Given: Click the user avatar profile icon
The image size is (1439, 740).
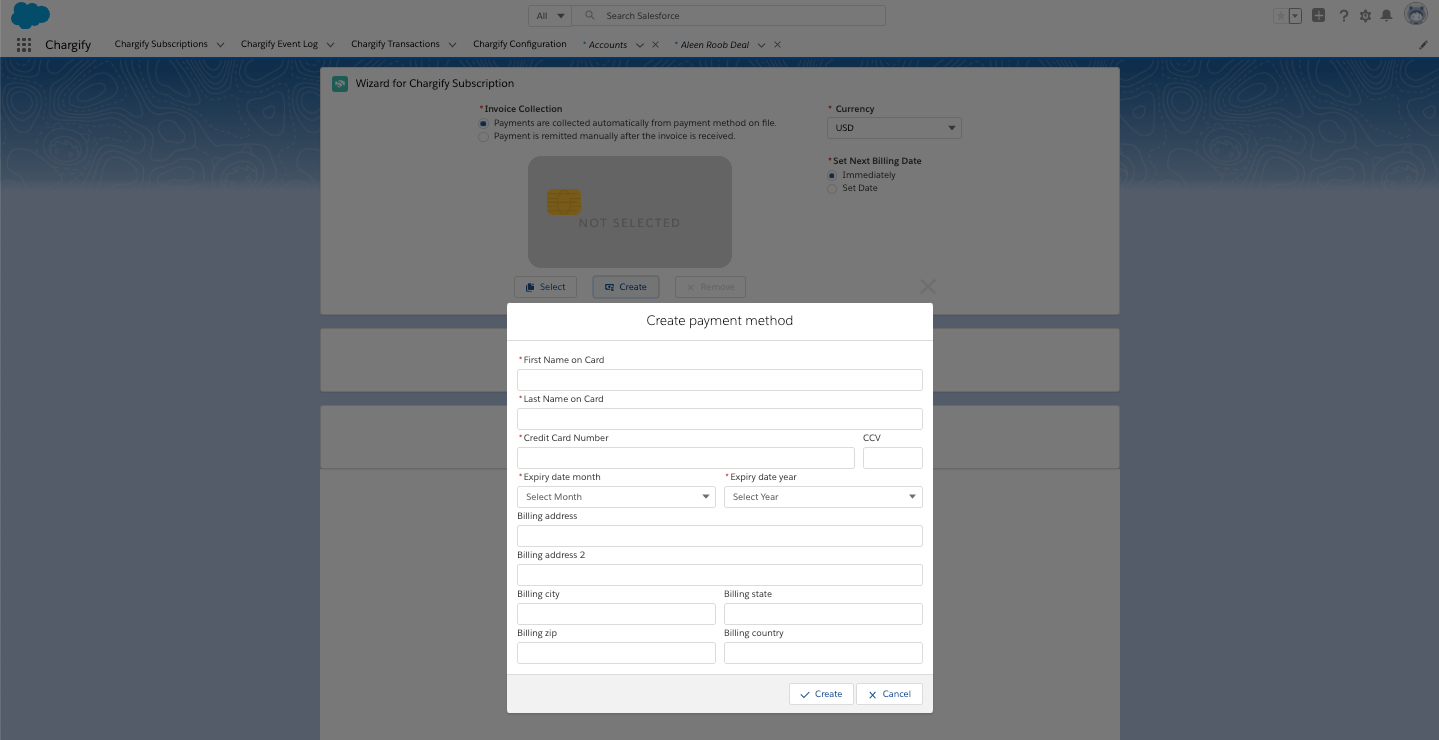Looking at the screenshot, I should coord(1415,15).
